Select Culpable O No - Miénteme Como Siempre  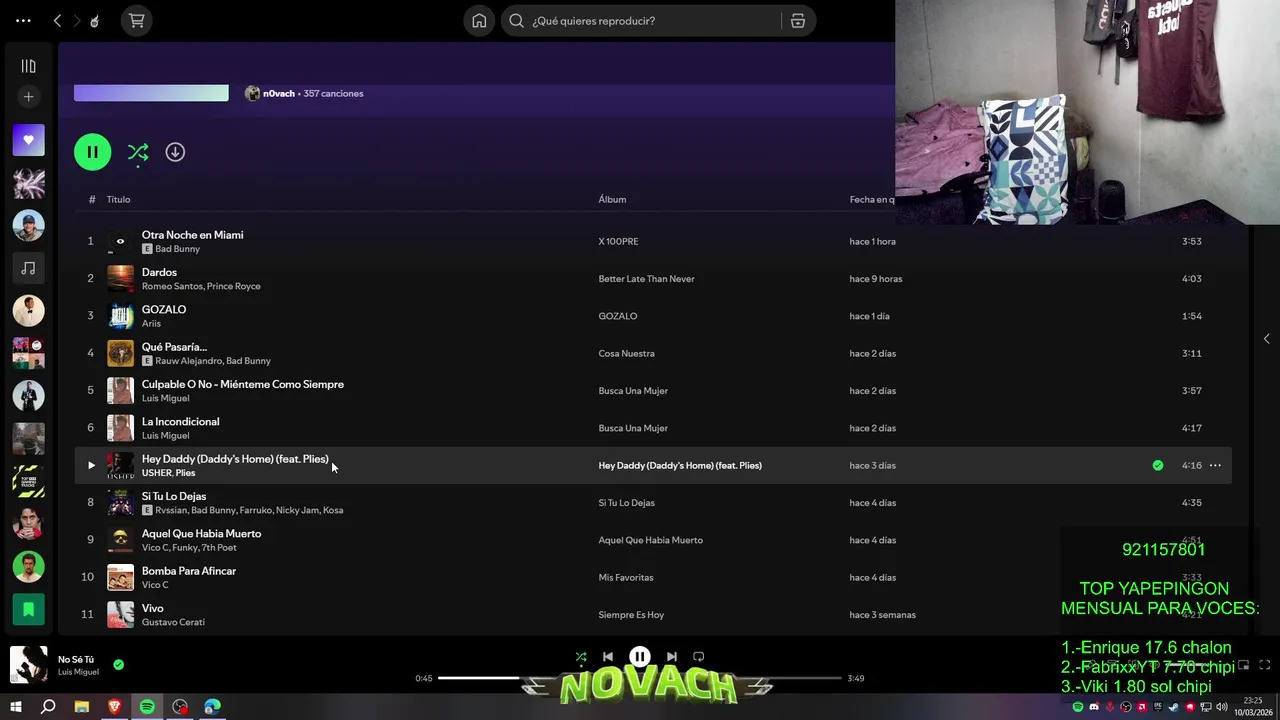pos(242,384)
